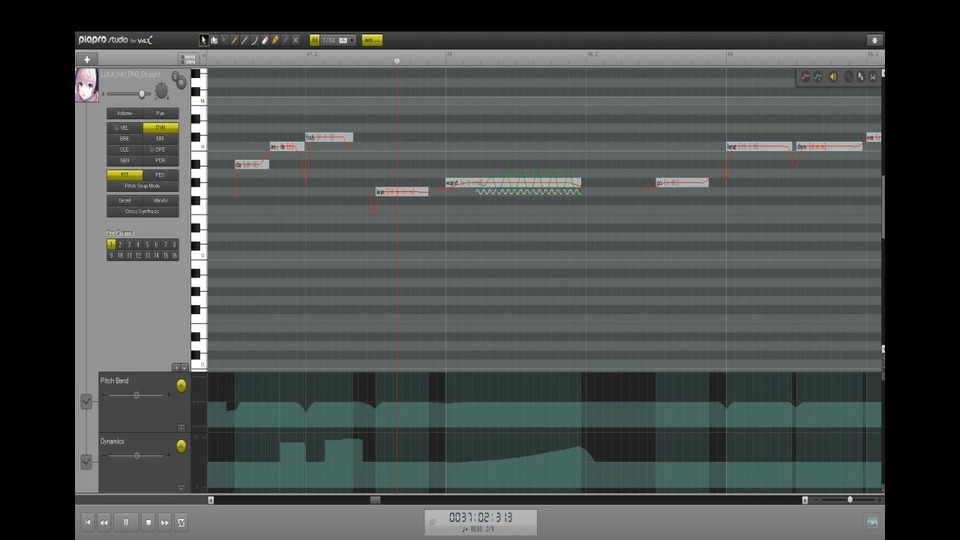Open the Vibrato parameter

[x=160, y=200]
